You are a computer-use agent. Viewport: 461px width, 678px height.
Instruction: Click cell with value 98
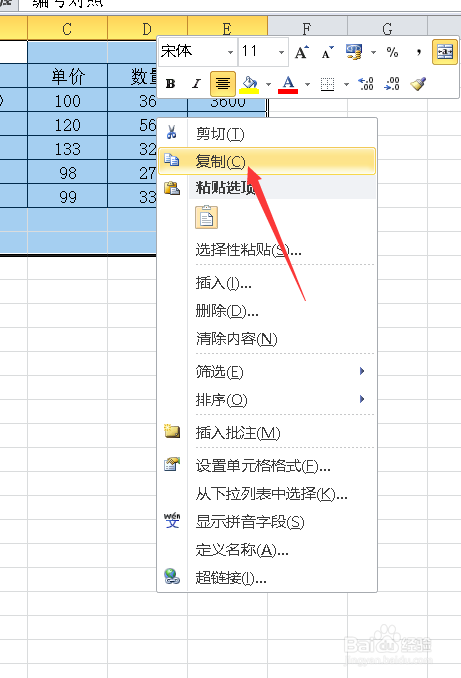tap(67, 173)
